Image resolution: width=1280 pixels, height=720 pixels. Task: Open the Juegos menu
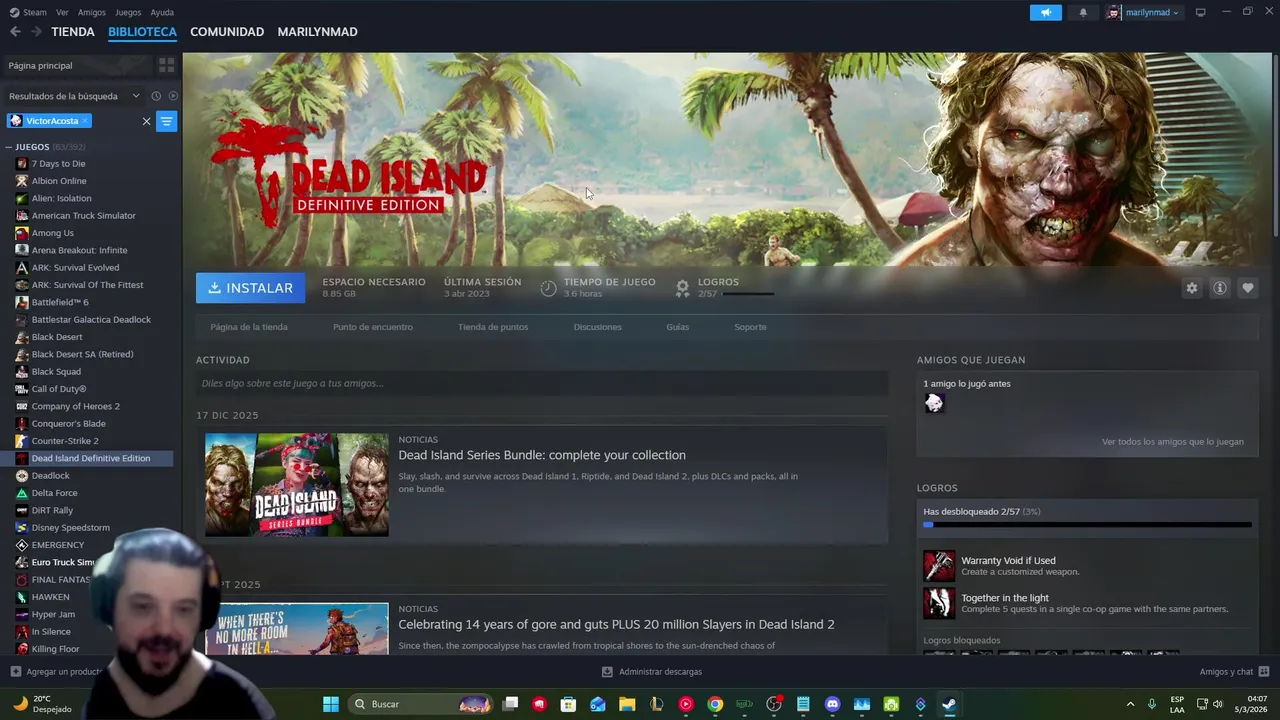128,12
